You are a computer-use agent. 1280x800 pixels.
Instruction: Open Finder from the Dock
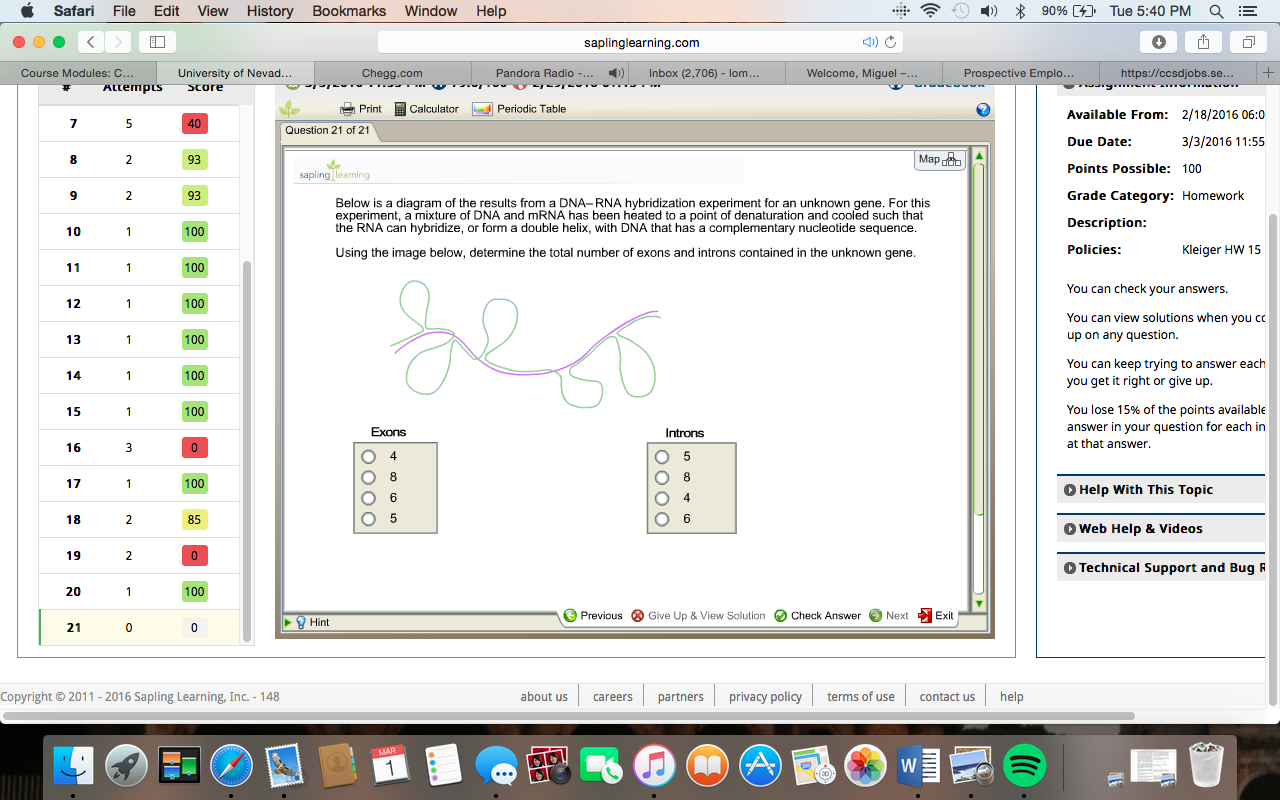click(x=73, y=766)
